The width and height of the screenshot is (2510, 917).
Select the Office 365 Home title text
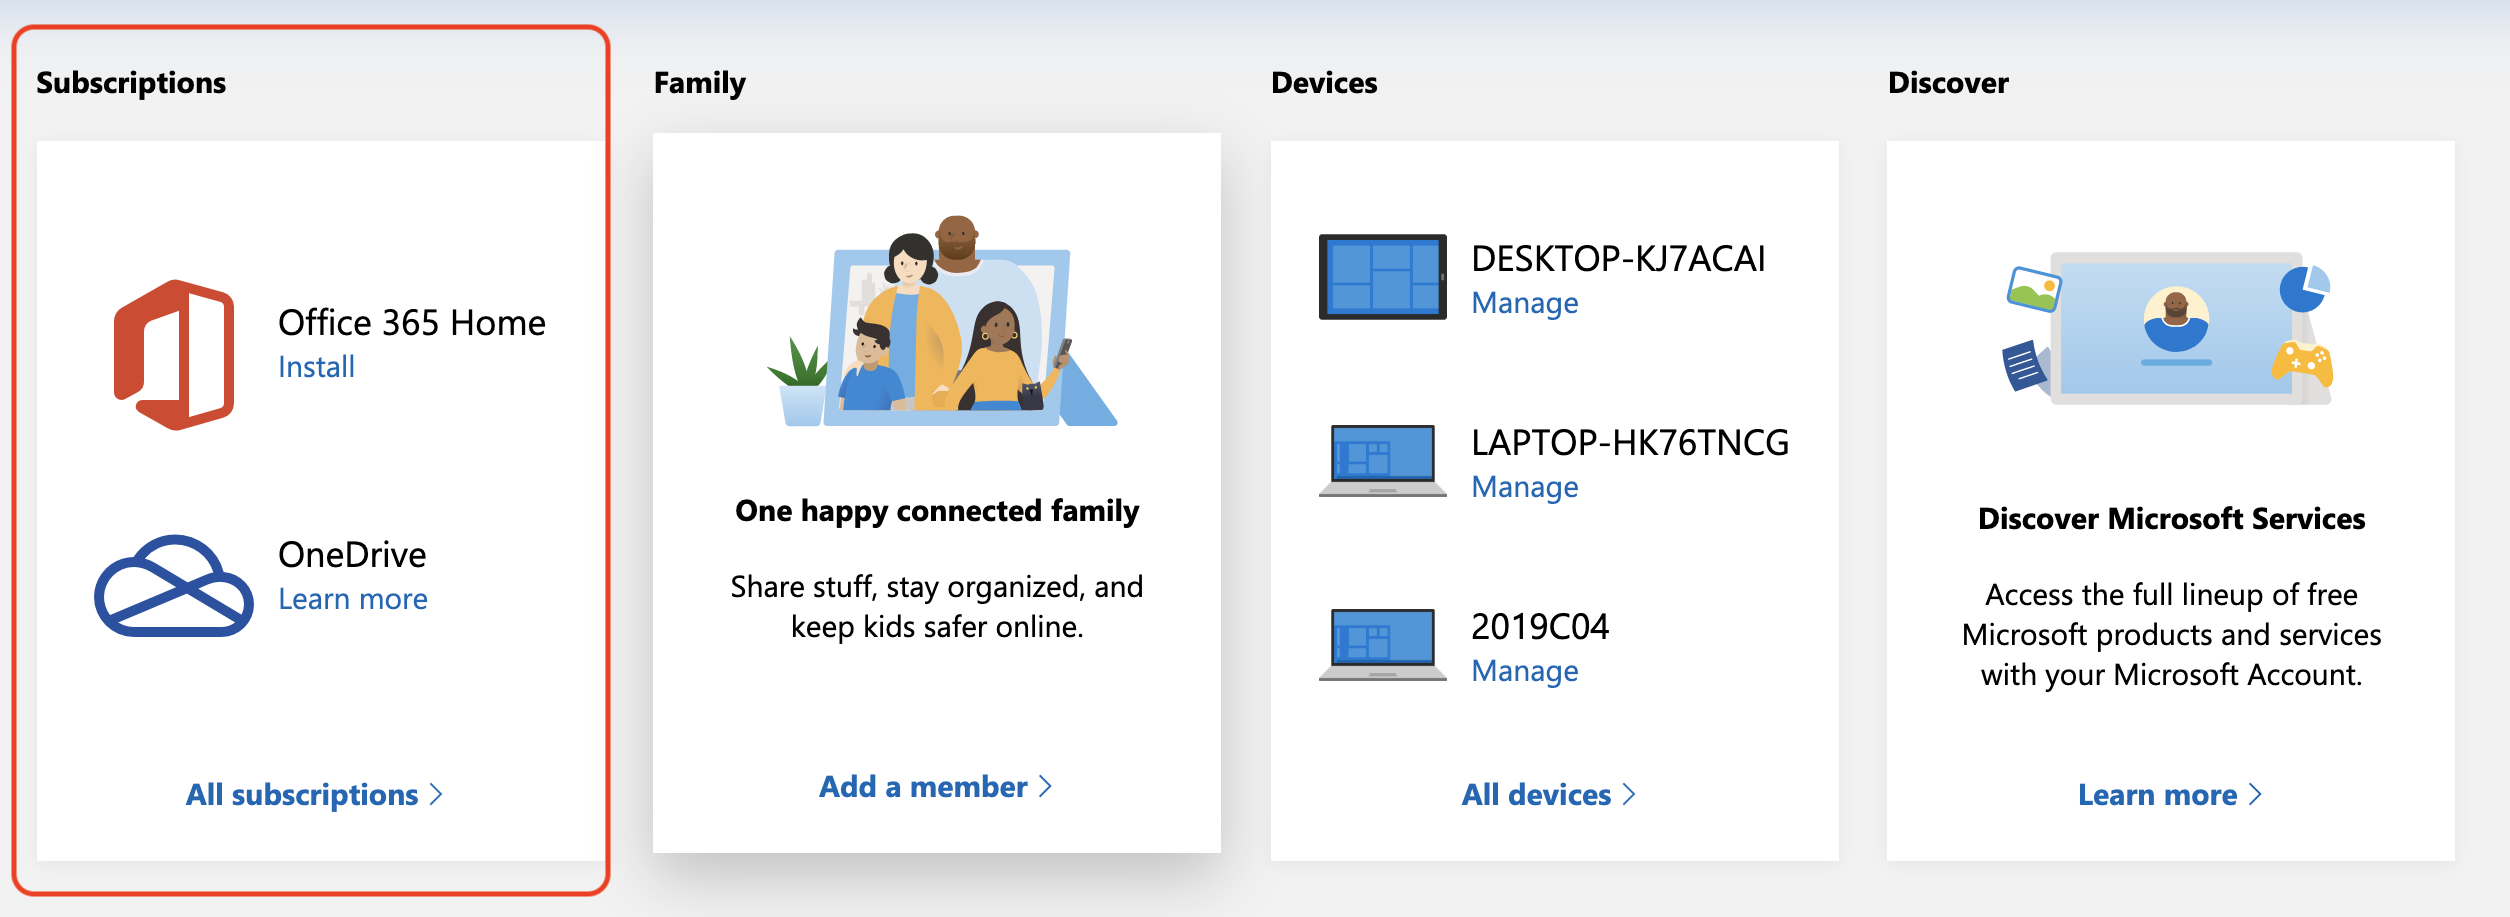point(412,323)
